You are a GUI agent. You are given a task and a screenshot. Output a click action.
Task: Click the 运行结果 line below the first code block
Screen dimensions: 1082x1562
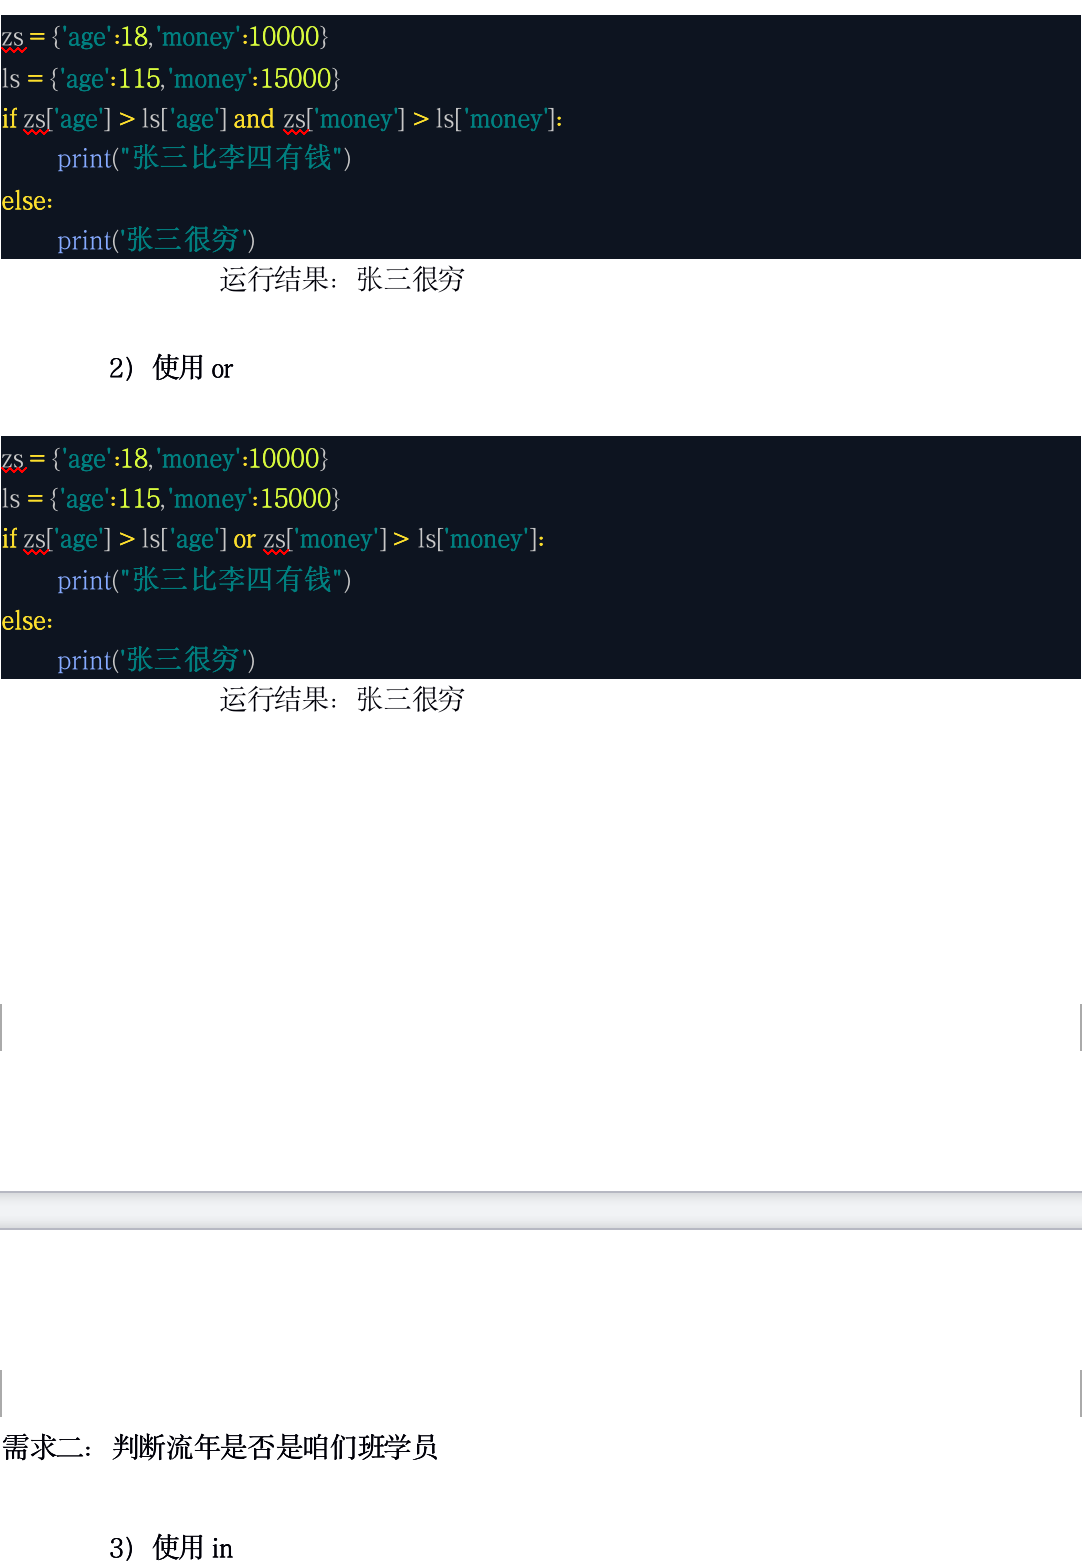[342, 280]
